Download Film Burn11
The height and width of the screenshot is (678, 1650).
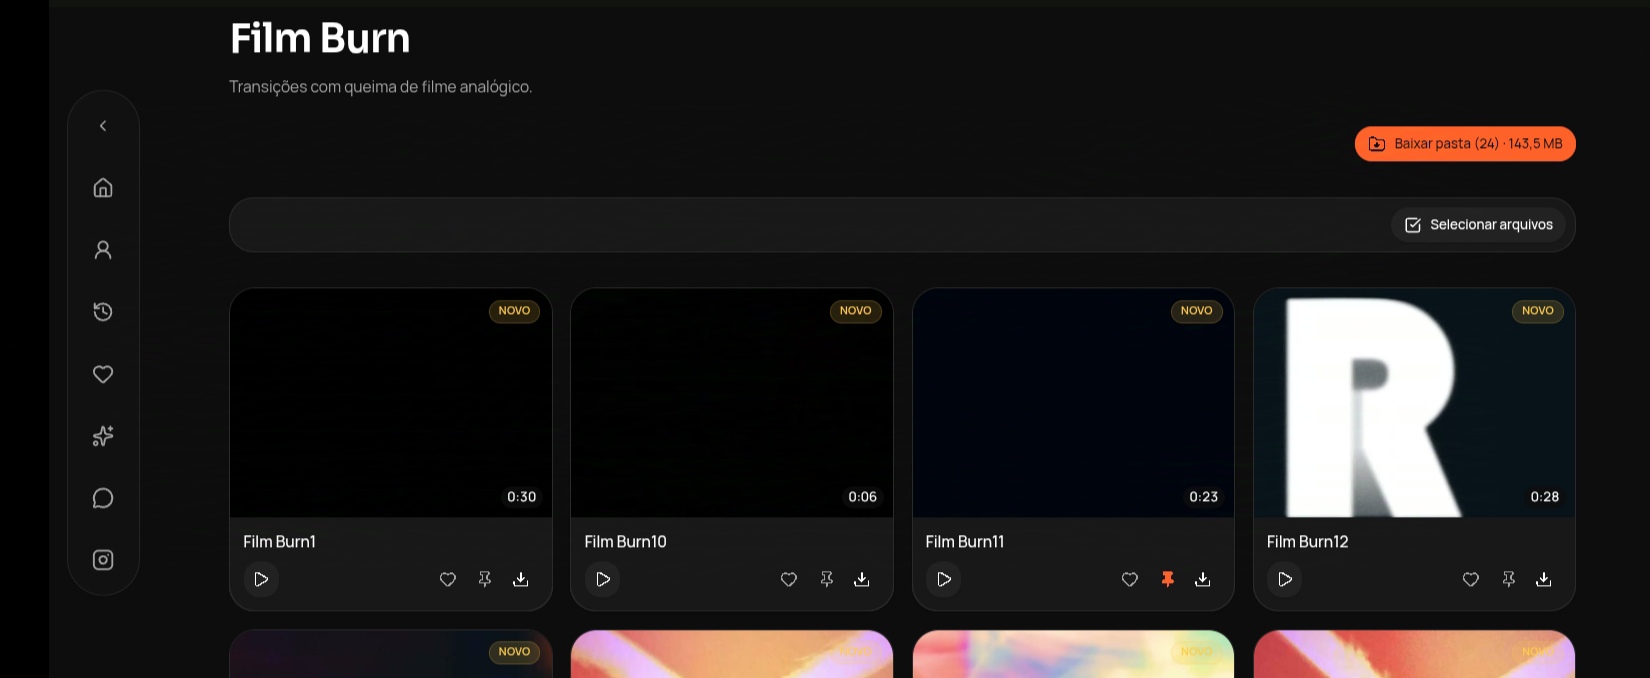pyautogui.click(x=1203, y=579)
